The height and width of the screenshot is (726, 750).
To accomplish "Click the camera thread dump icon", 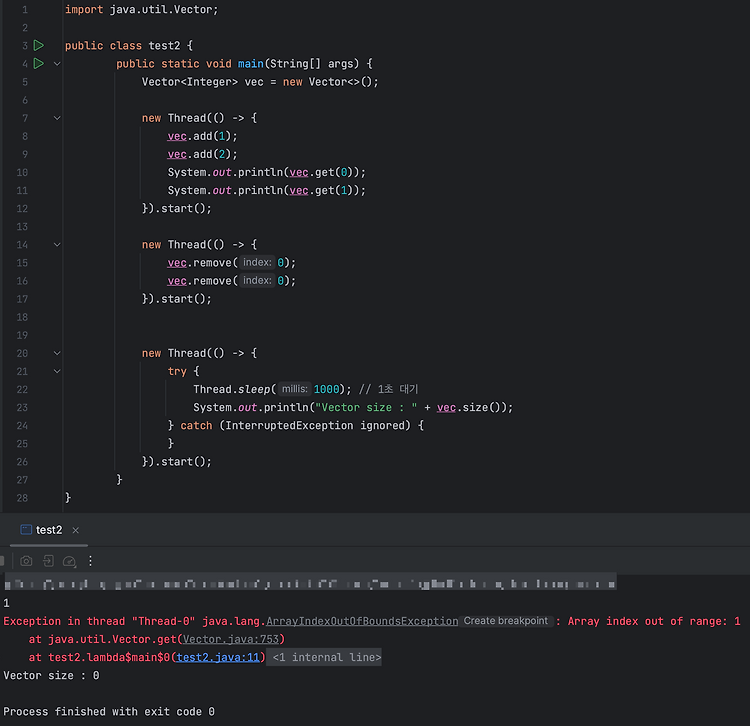I will pyautogui.click(x=26, y=561).
